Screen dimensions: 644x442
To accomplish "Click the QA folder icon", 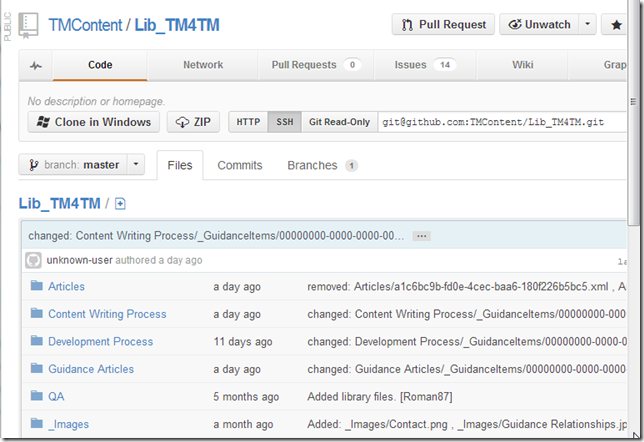I will 37,396.
